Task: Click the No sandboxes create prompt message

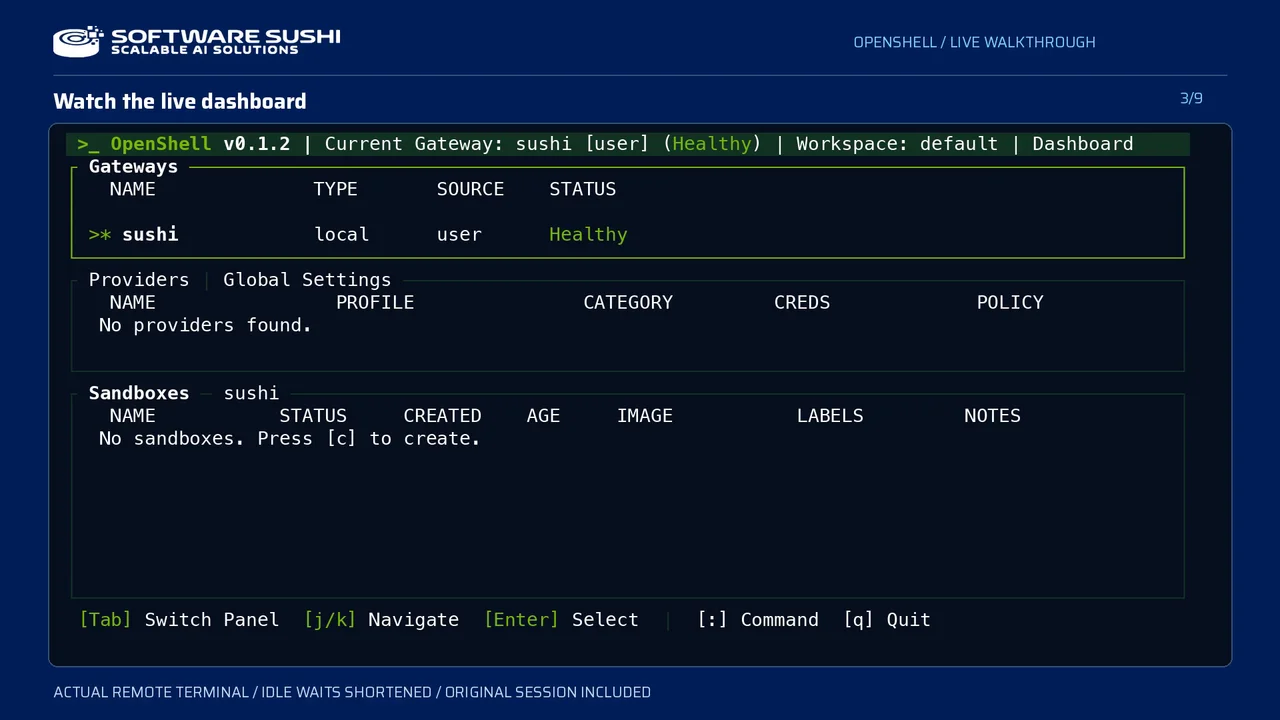Action: pyautogui.click(x=290, y=439)
